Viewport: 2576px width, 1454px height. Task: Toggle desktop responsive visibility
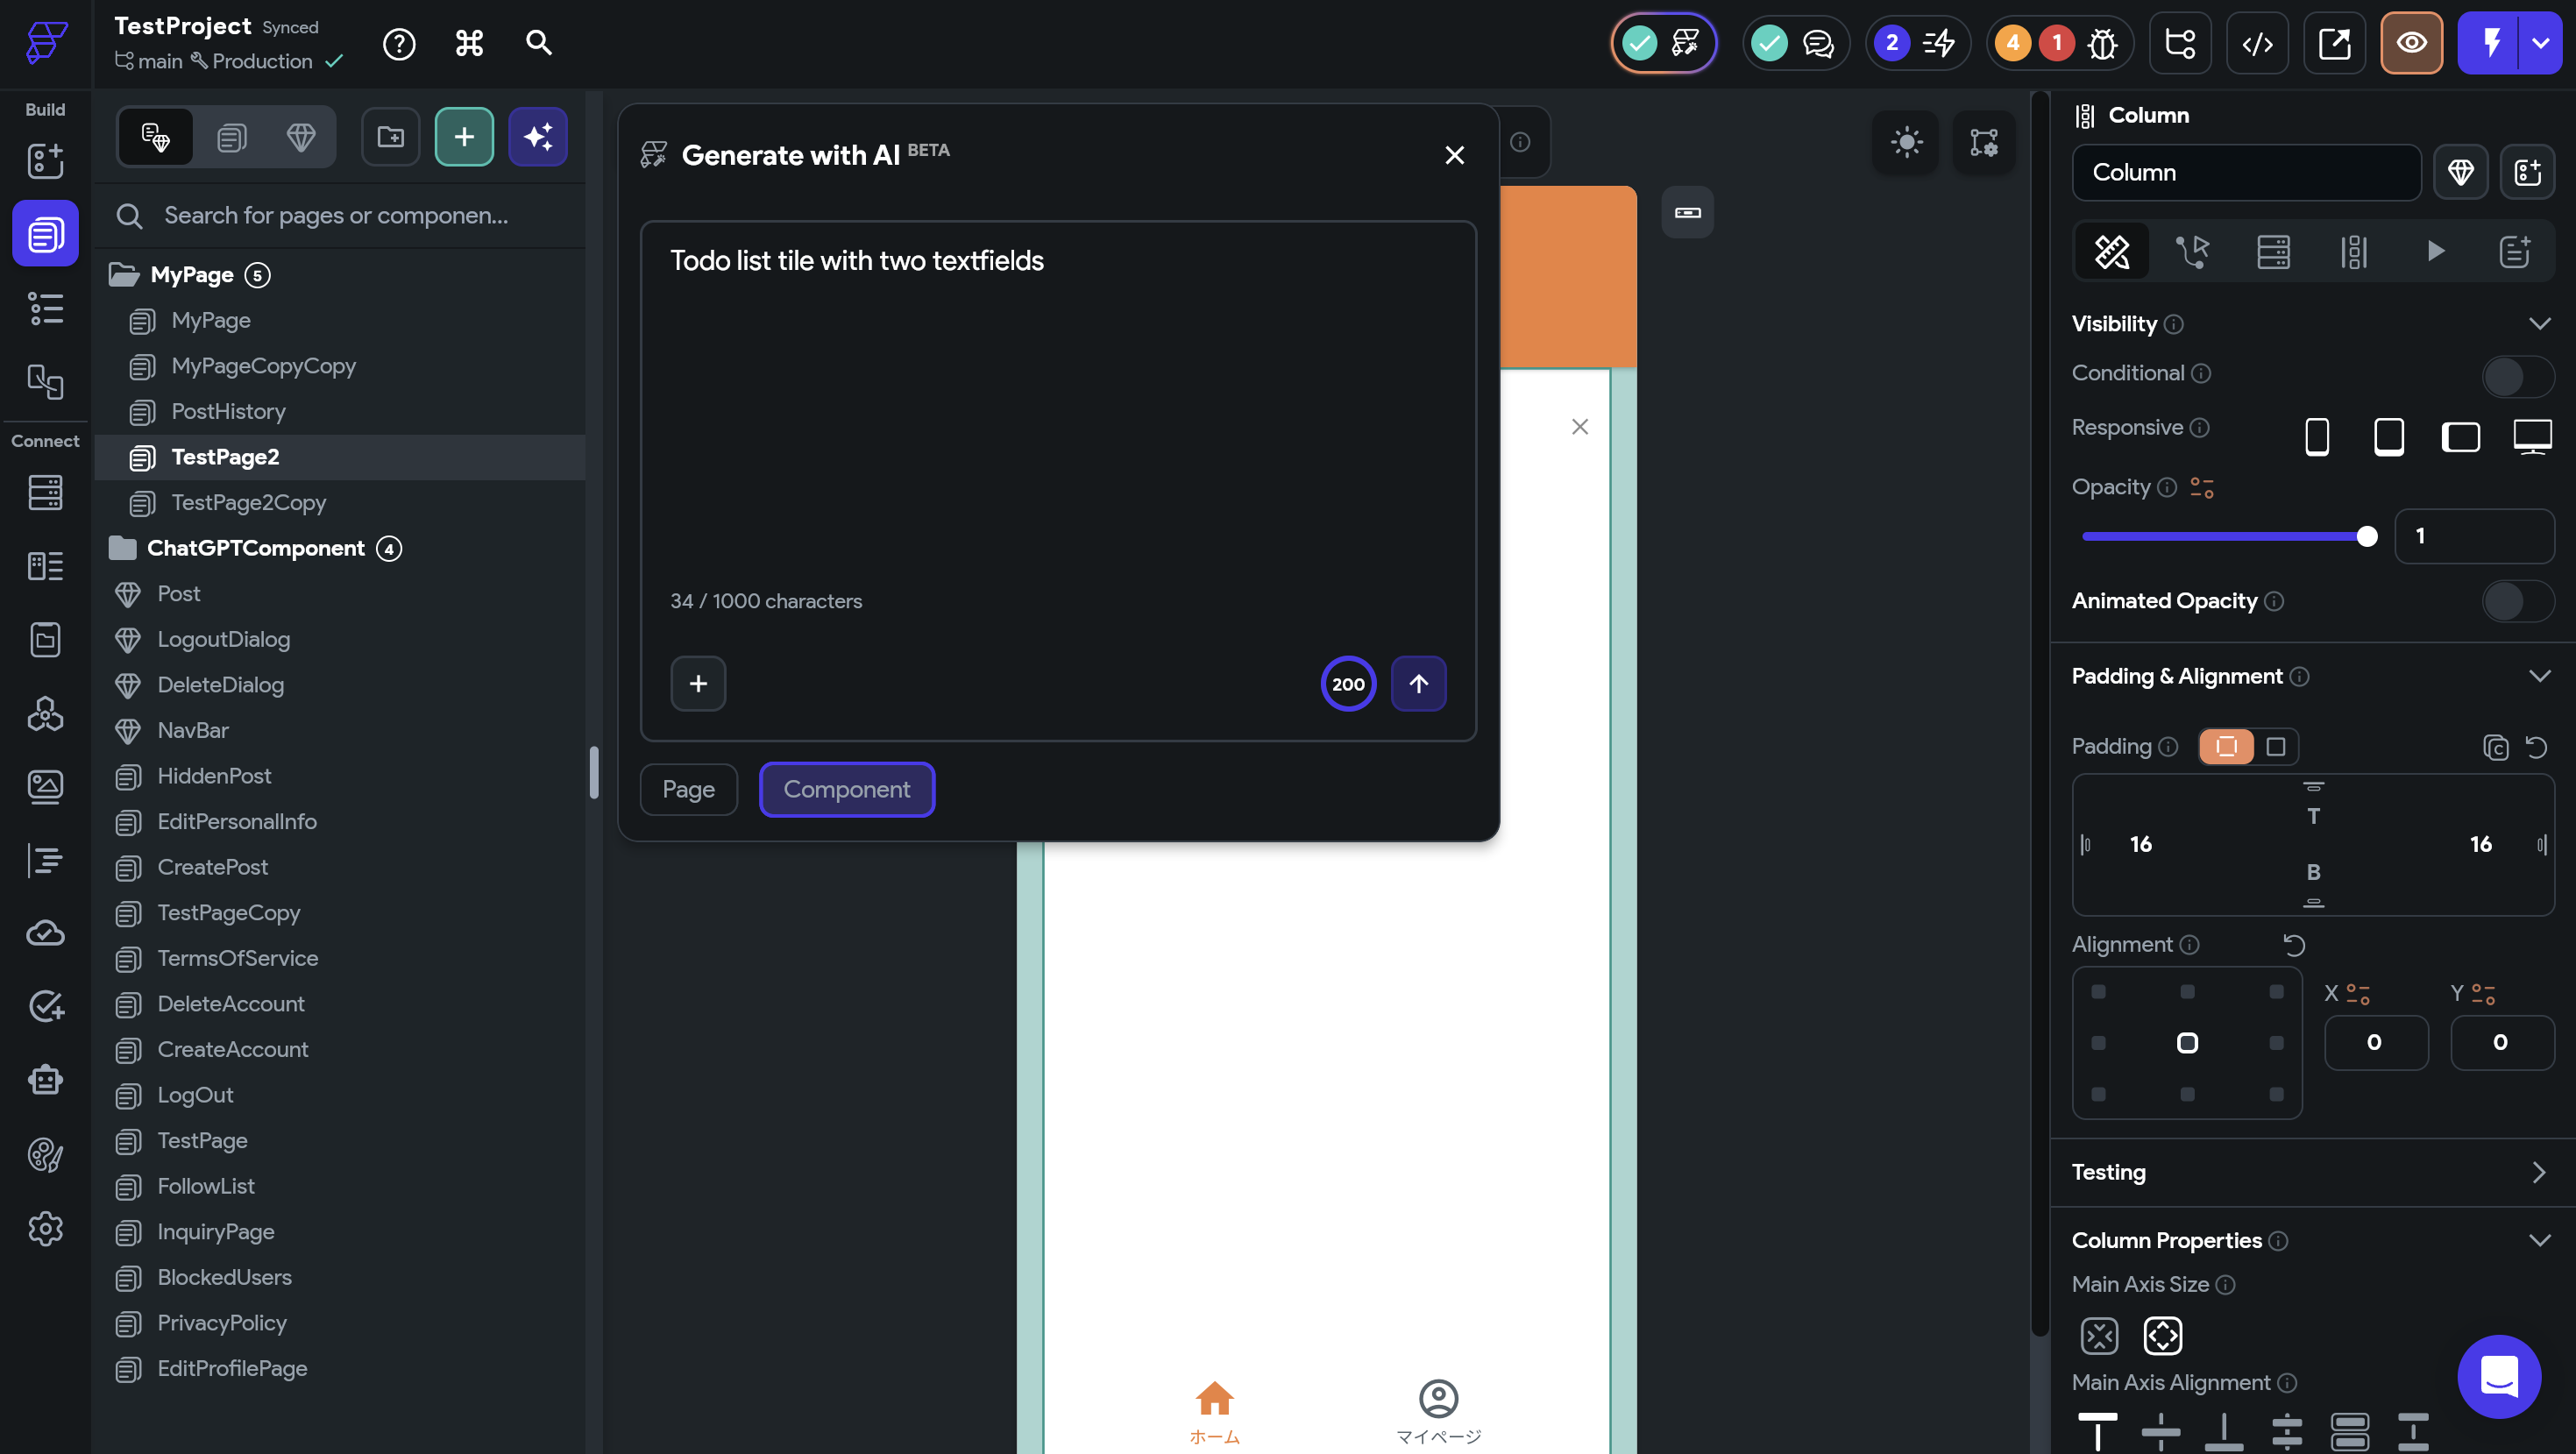tap(2531, 437)
